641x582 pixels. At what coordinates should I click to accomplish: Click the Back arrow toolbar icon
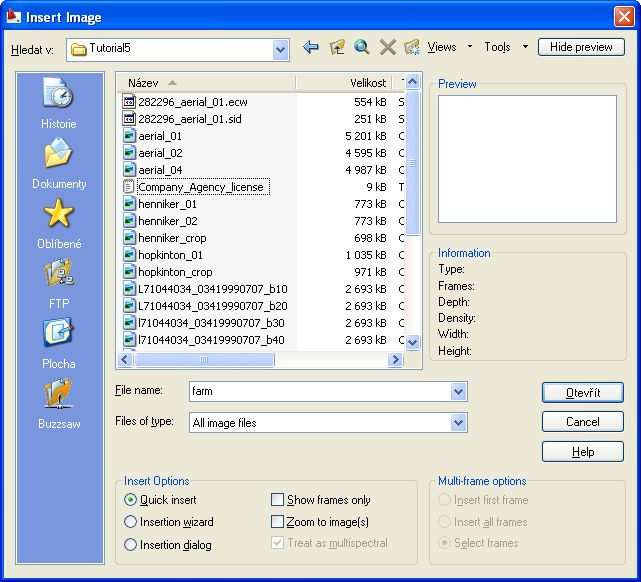coord(310,48)
